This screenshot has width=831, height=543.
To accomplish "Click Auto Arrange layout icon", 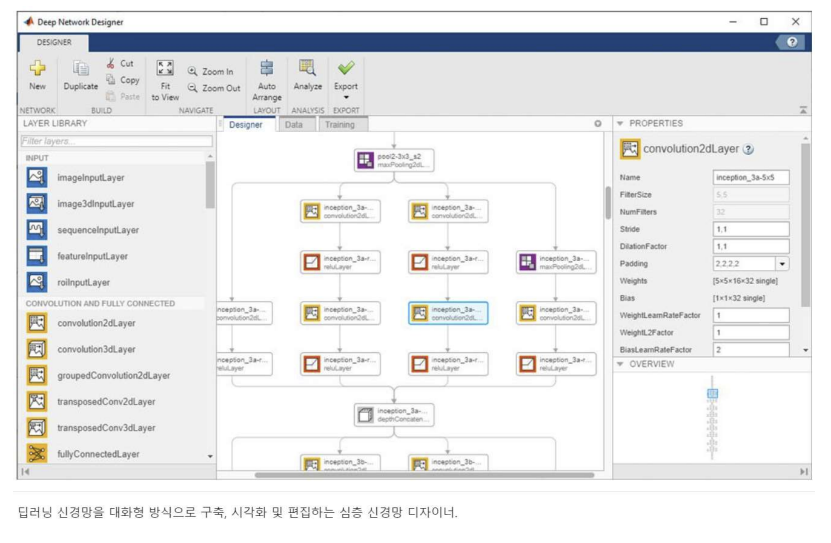I will pos(267,68).
